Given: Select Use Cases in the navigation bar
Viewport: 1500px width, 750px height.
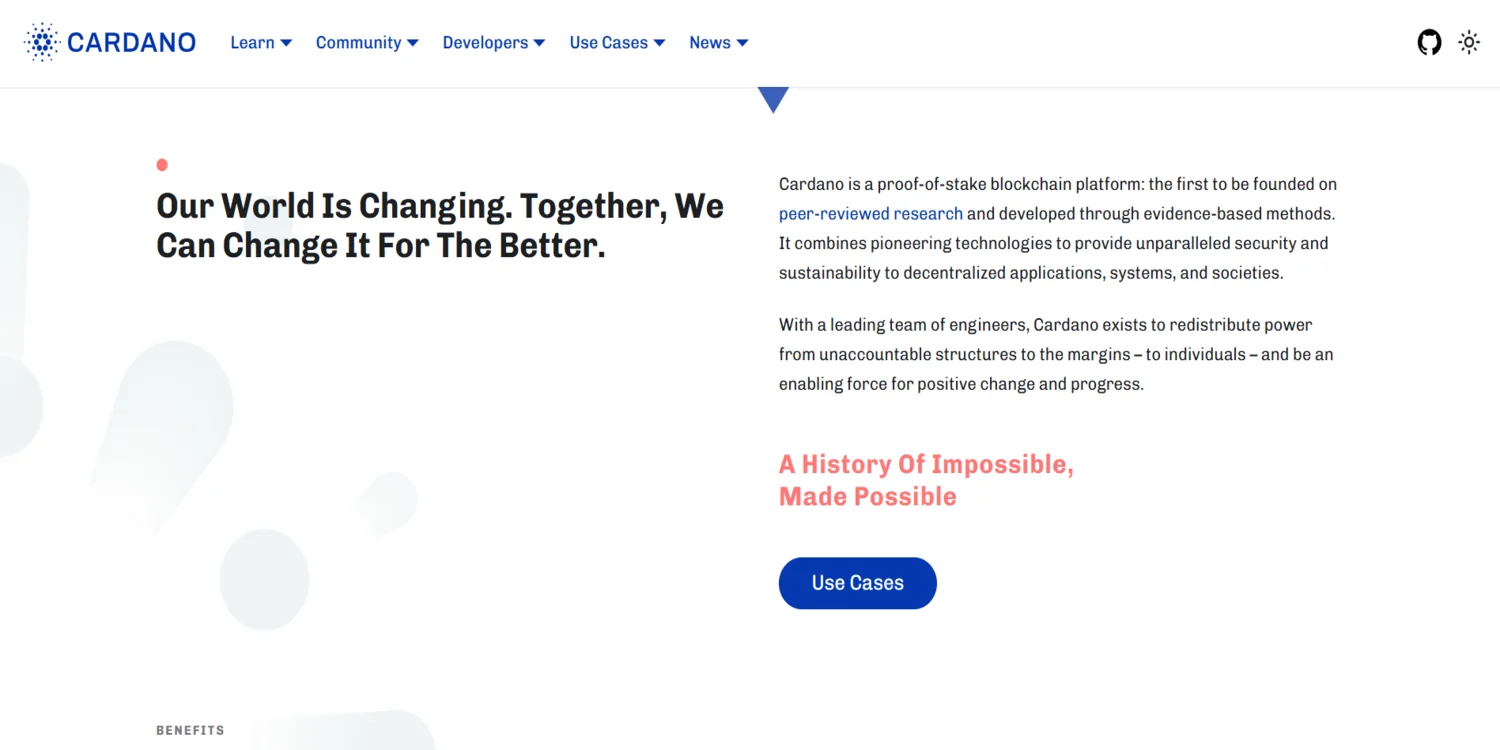Looking at the screenshot, I should 608,42.
